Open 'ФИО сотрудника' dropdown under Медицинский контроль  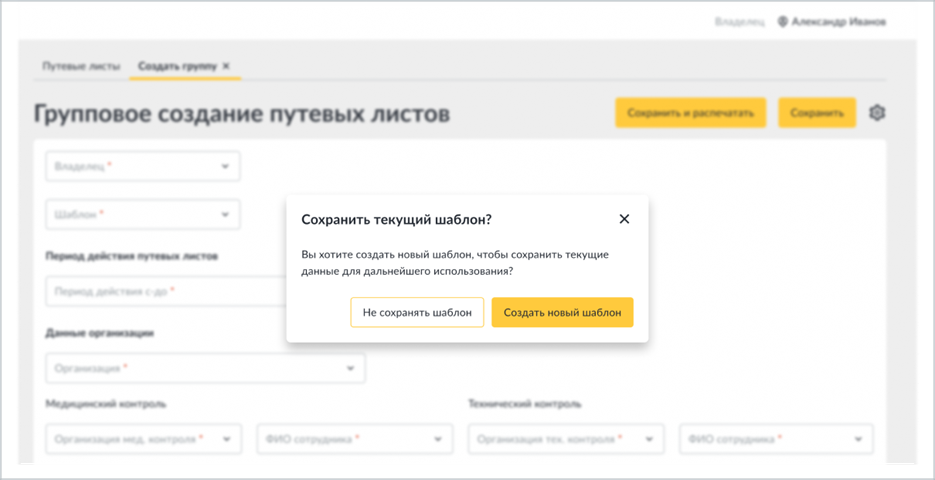pyautogui.click(x=355, y=439)
